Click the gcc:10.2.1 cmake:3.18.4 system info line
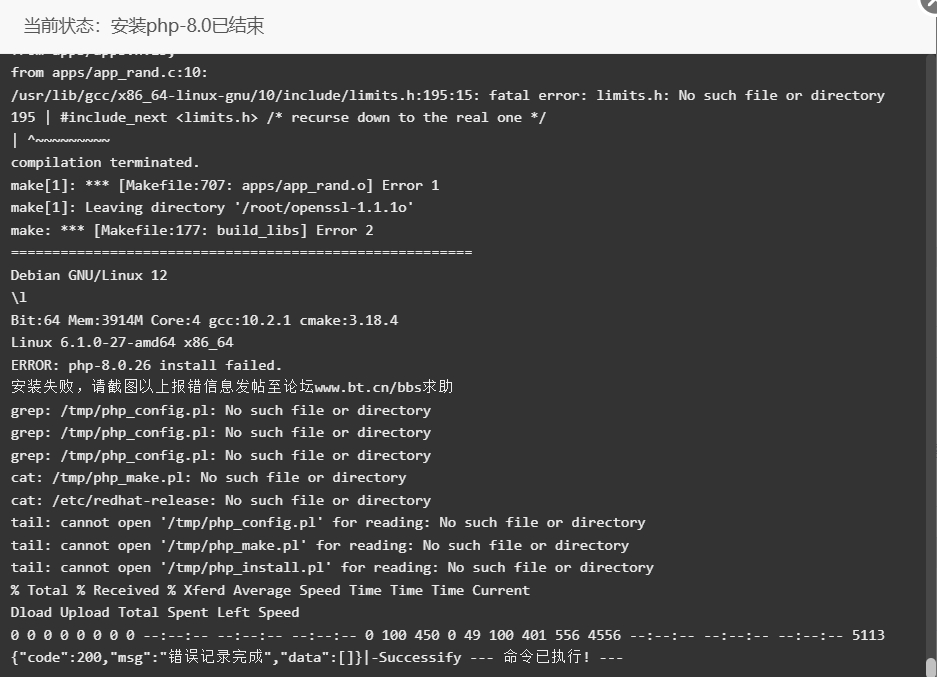 pos(204,320)
